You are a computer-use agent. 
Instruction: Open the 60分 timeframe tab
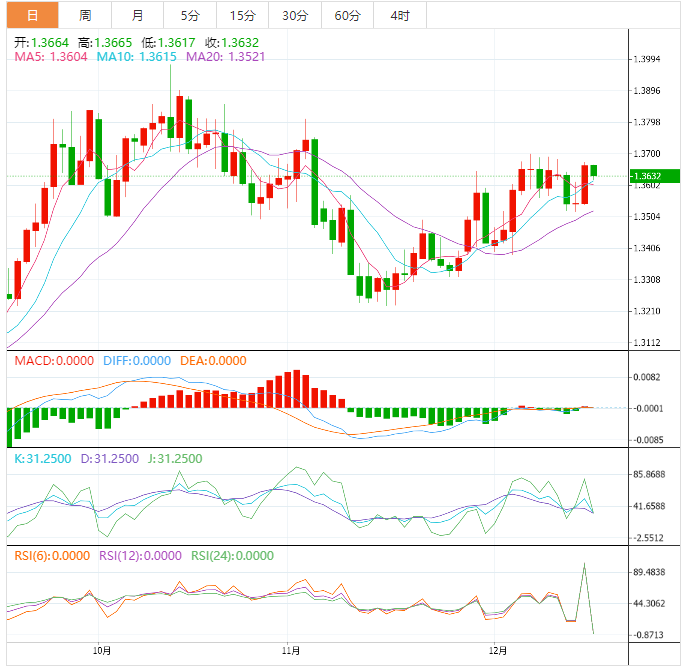(347, 15)
